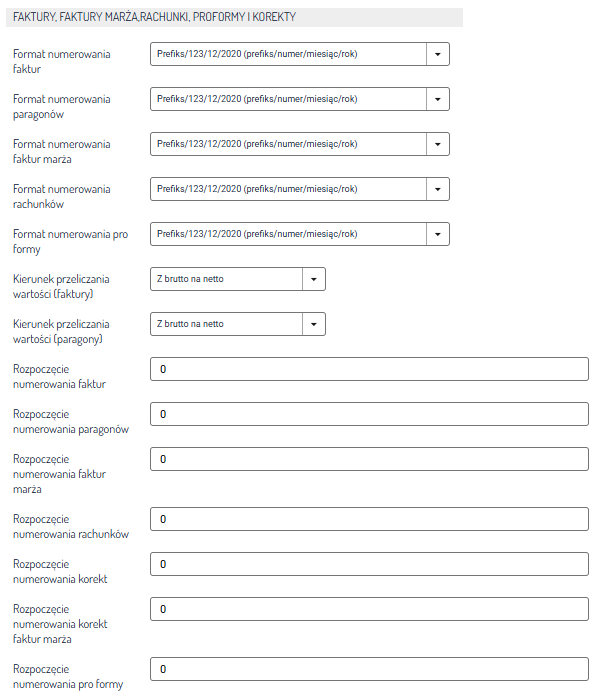
Task: Click the arrow of the faktur marża format dropdown
Action: coord(438,144)
